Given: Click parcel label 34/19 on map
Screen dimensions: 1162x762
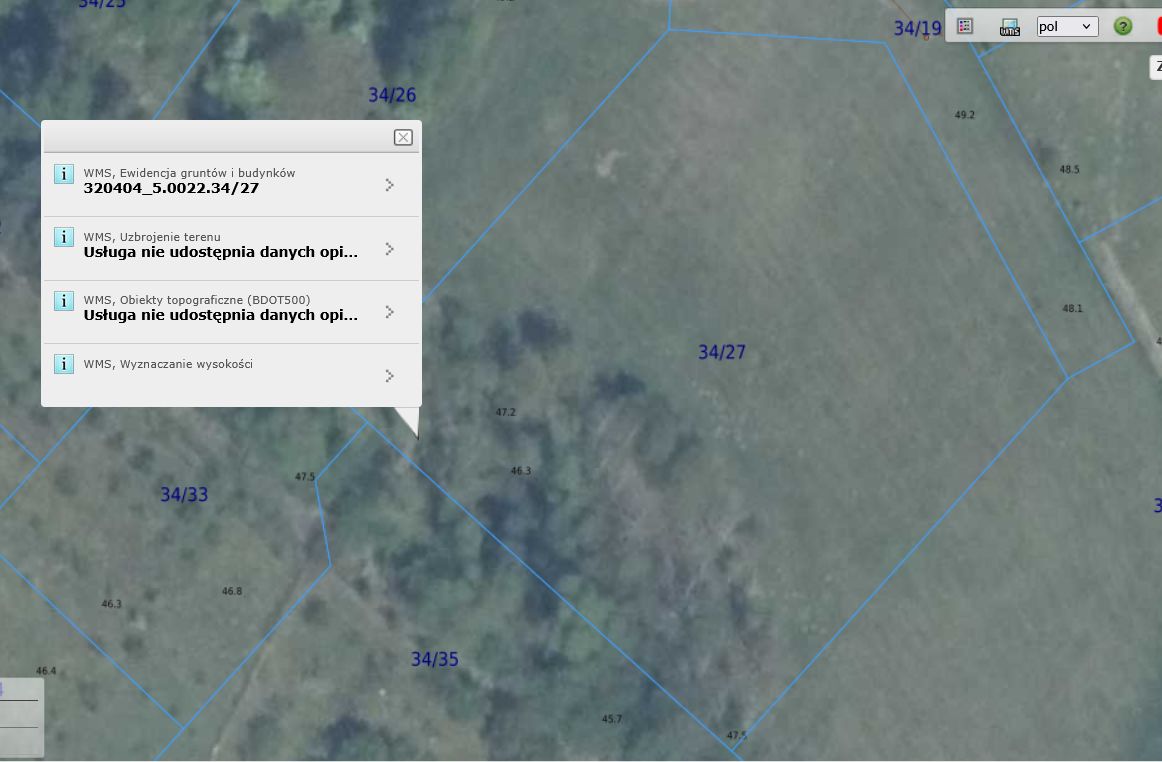Looking at the screenshot, I should 917,28.
